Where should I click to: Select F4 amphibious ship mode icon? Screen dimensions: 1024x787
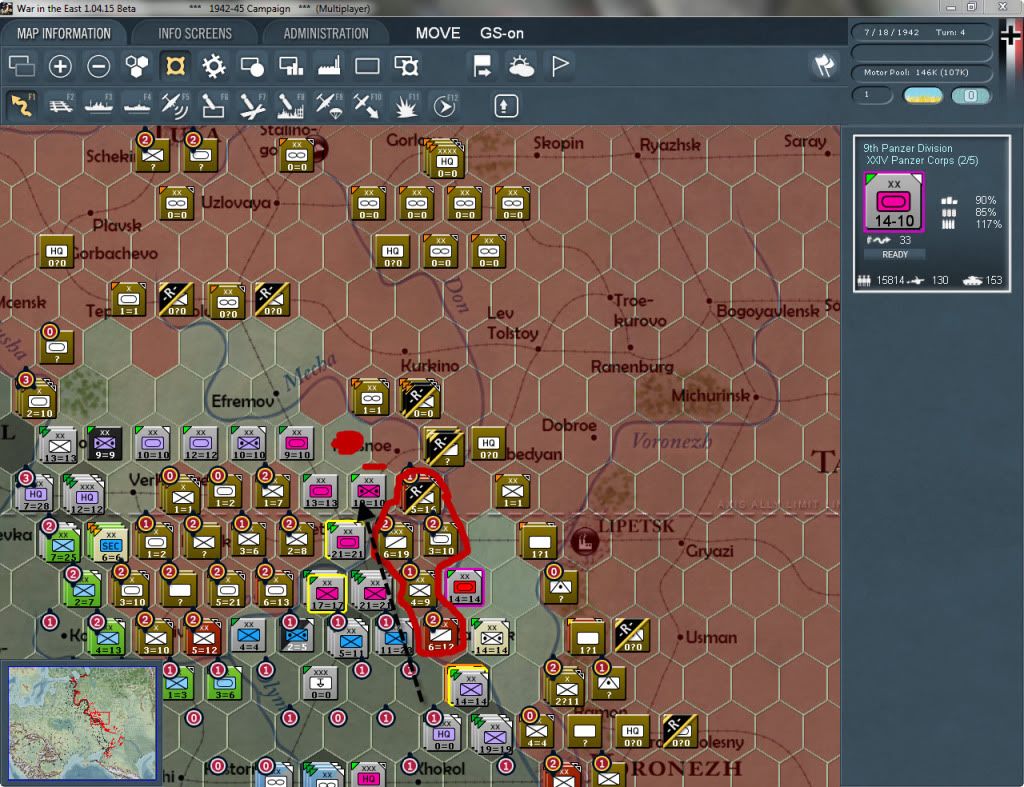point(137,106)
